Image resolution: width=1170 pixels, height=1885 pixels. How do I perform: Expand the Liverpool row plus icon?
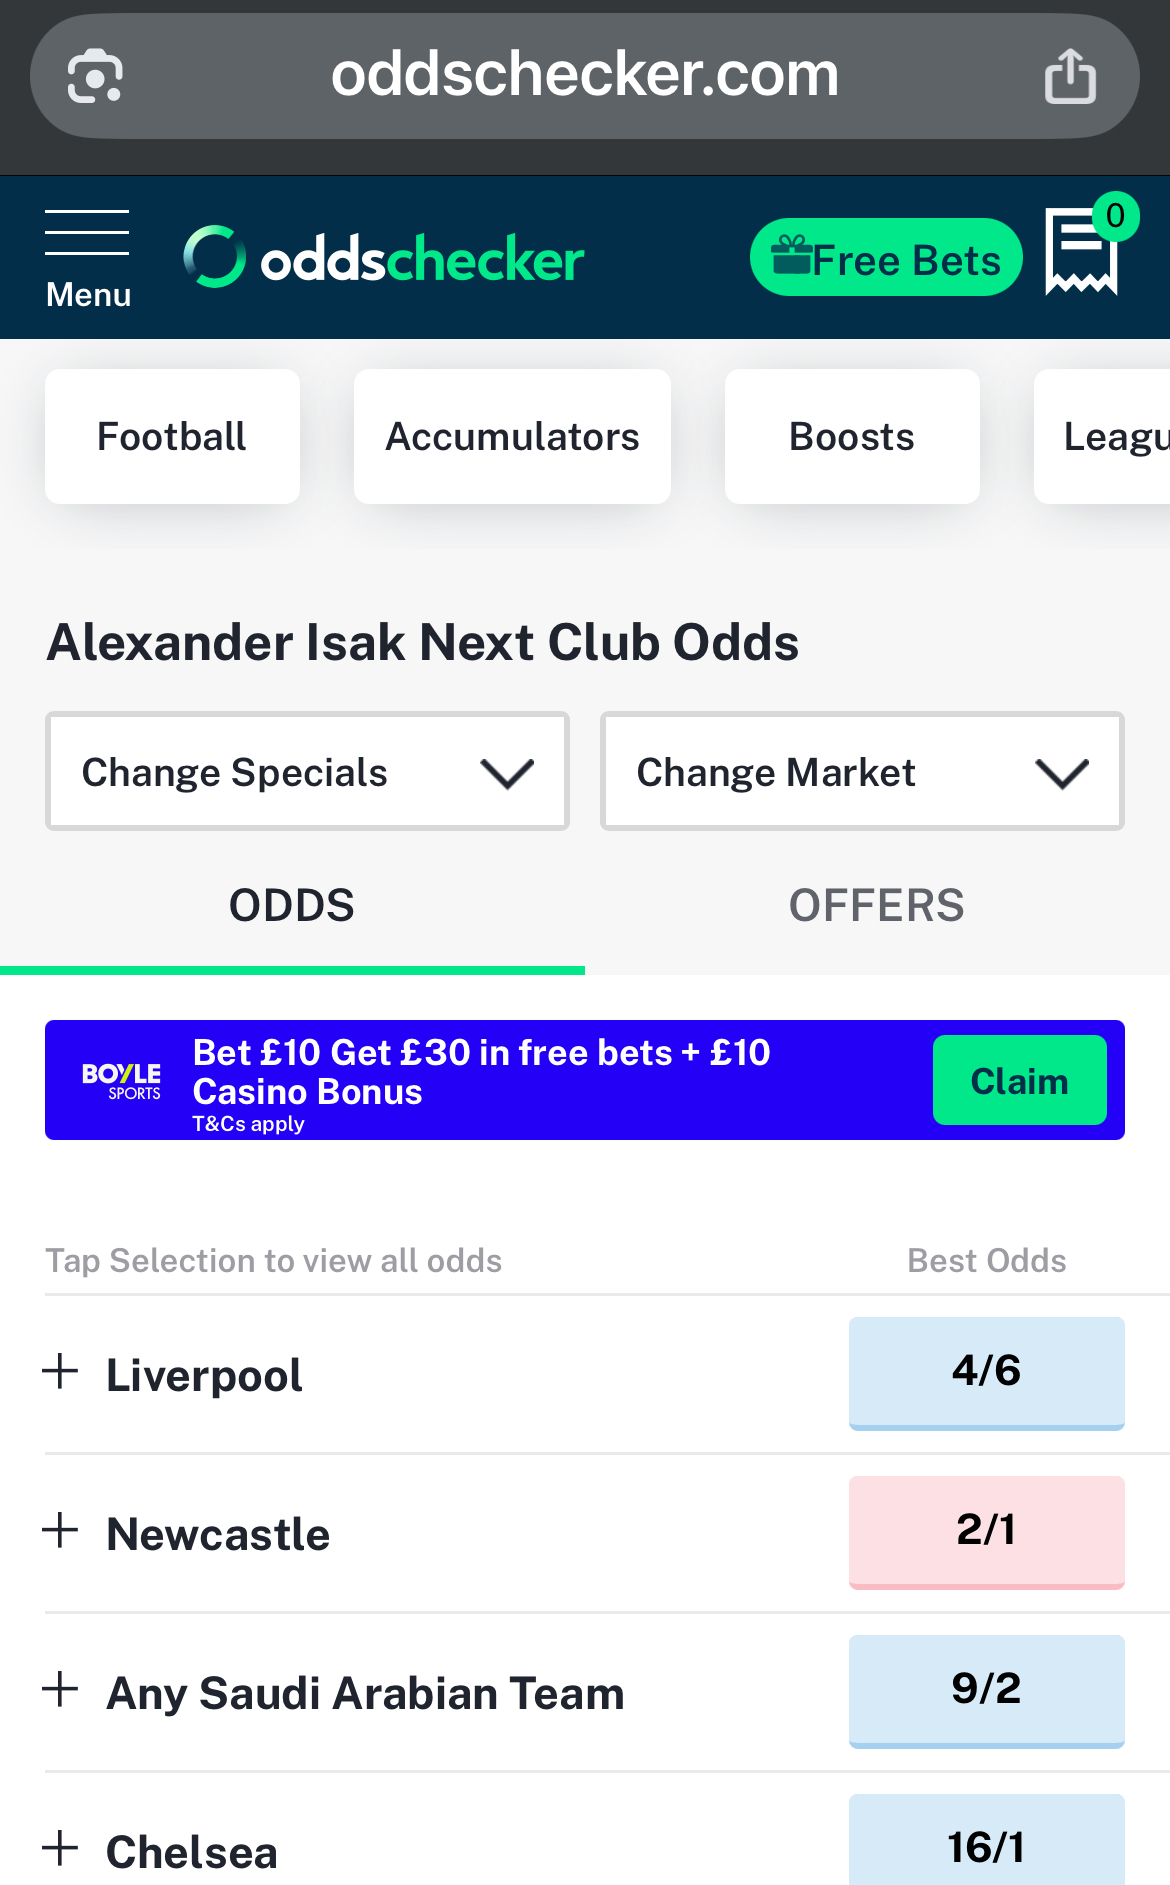point(61,1371)
